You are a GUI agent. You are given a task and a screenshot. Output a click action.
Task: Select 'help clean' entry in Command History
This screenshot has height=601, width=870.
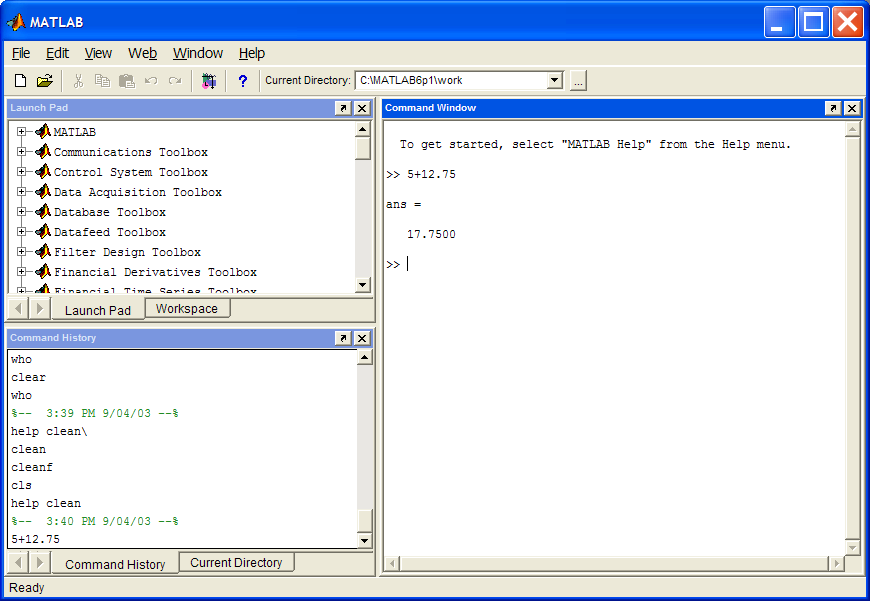46,503
